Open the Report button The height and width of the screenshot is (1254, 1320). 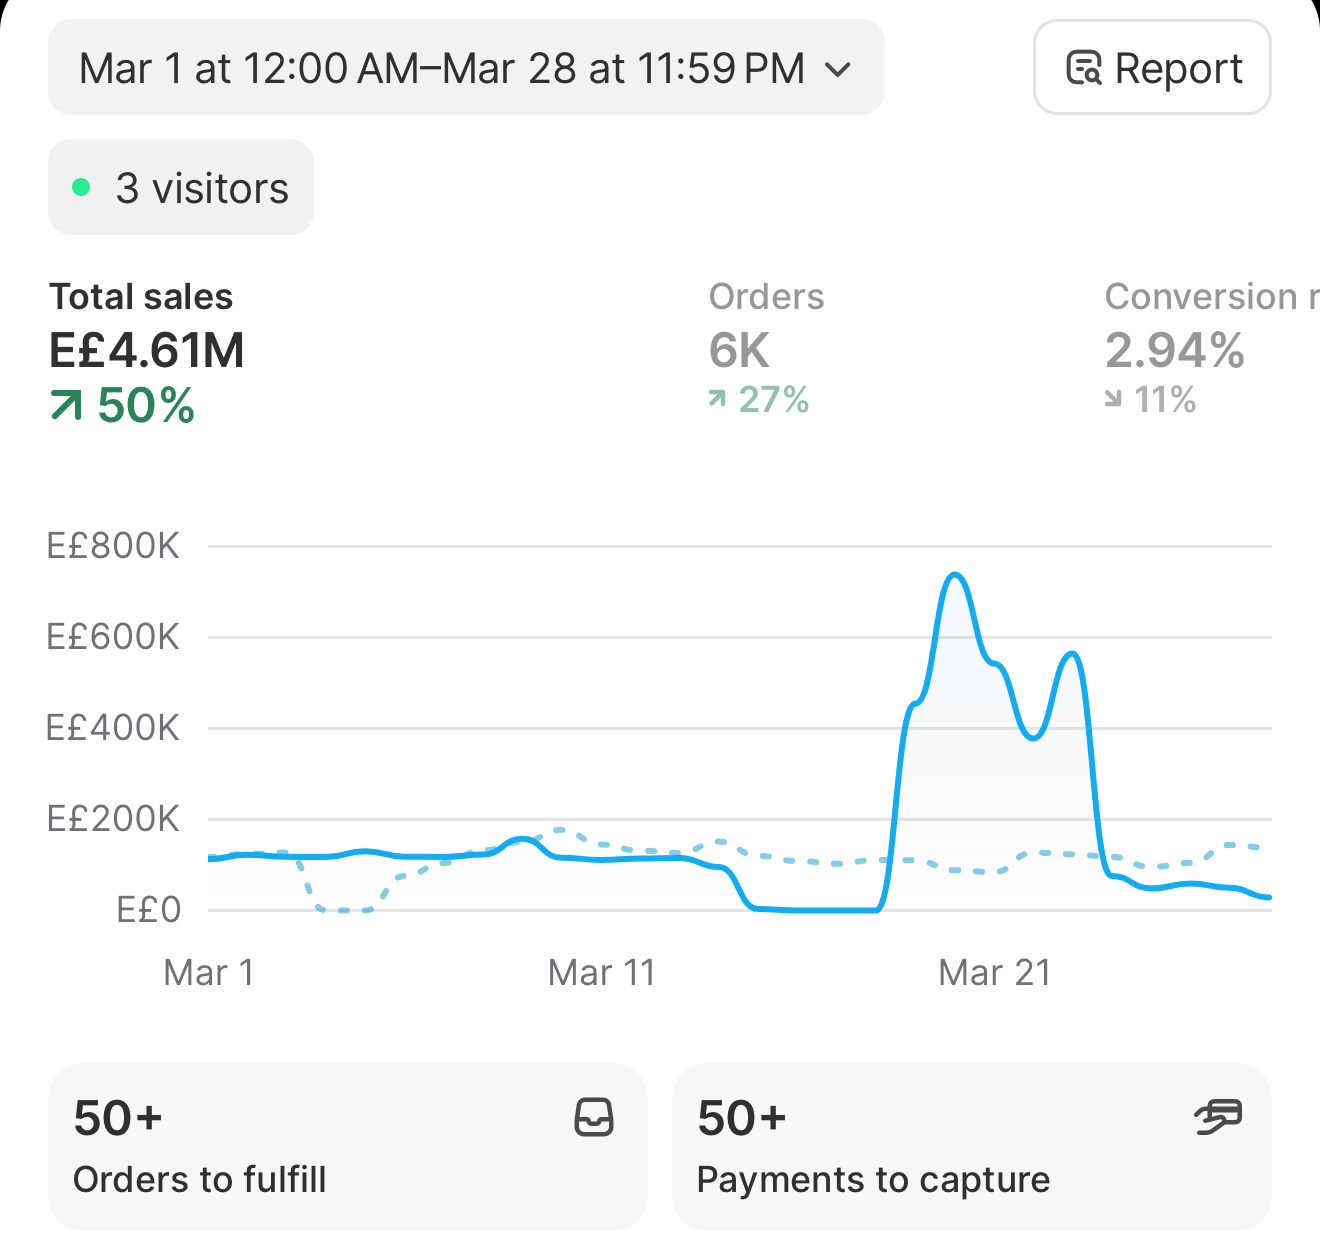[x=1152, y=67]
